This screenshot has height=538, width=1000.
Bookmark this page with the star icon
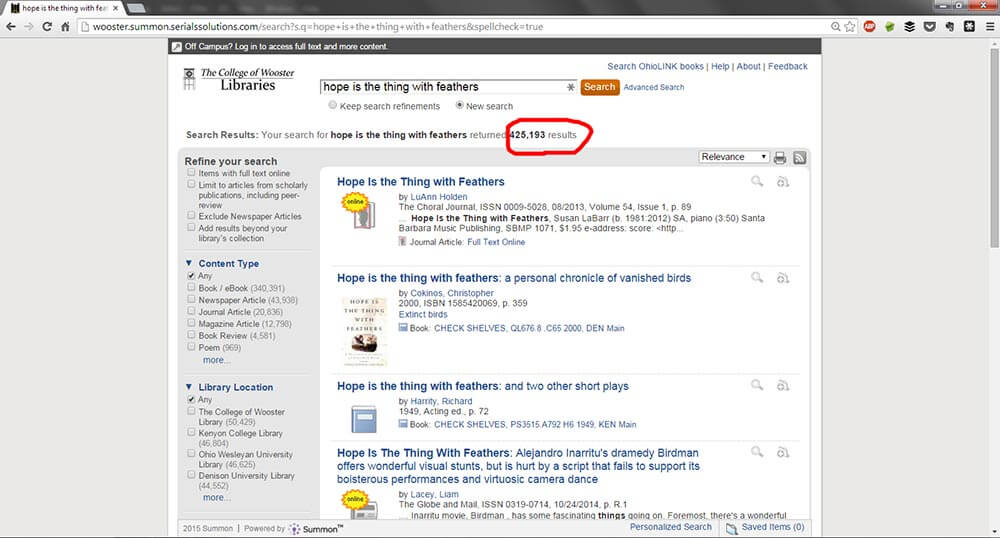pyautogui.click(x=849, y=27)
